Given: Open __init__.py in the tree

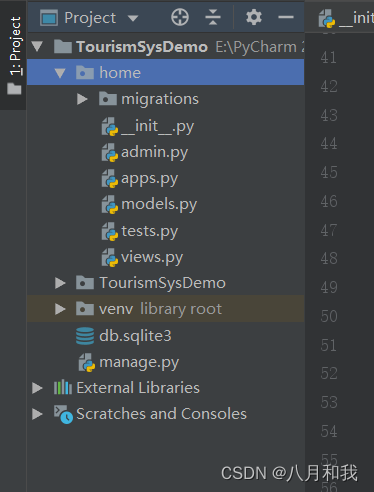Looking at the screenshot, I should pos(157,127).
